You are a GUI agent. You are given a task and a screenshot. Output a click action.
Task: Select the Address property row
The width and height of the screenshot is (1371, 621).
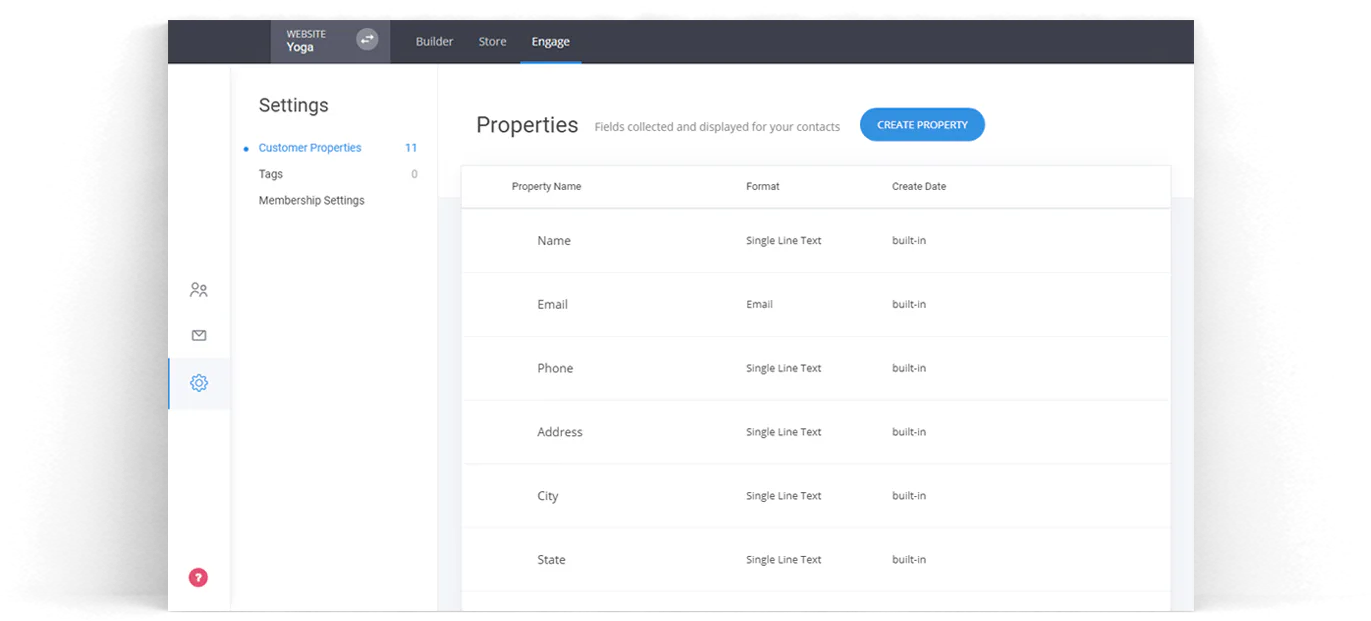point(559,431)
